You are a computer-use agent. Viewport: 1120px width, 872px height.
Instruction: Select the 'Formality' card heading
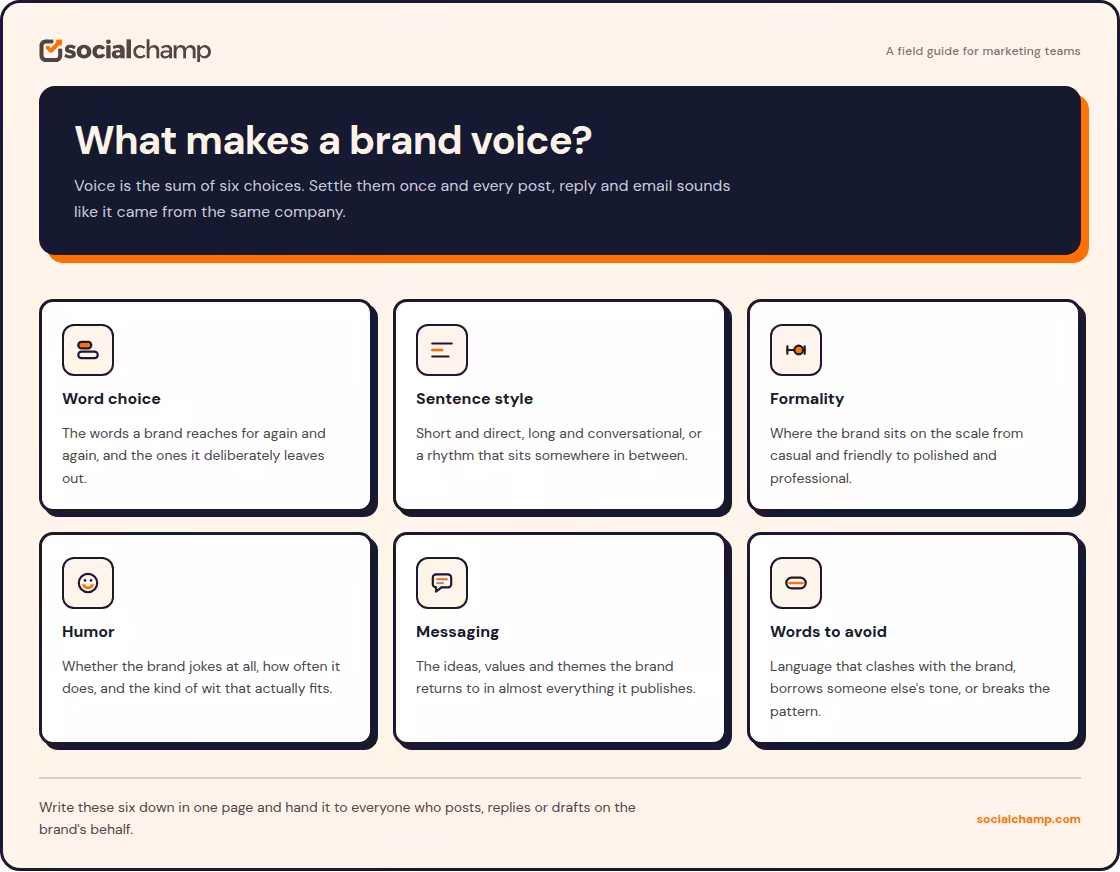point(807,399)
